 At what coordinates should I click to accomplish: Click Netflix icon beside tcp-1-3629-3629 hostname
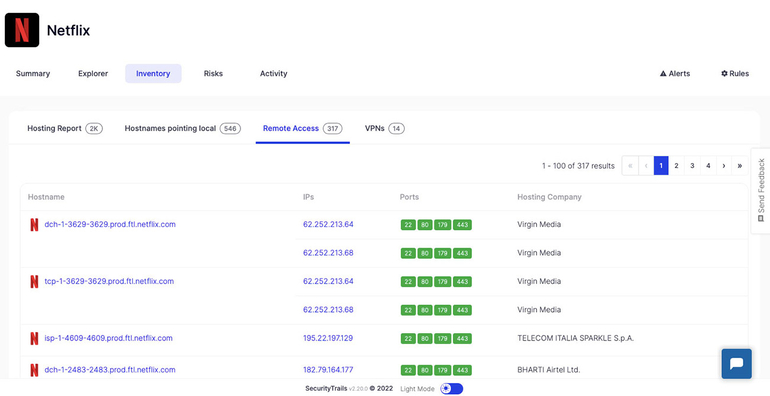34,282
